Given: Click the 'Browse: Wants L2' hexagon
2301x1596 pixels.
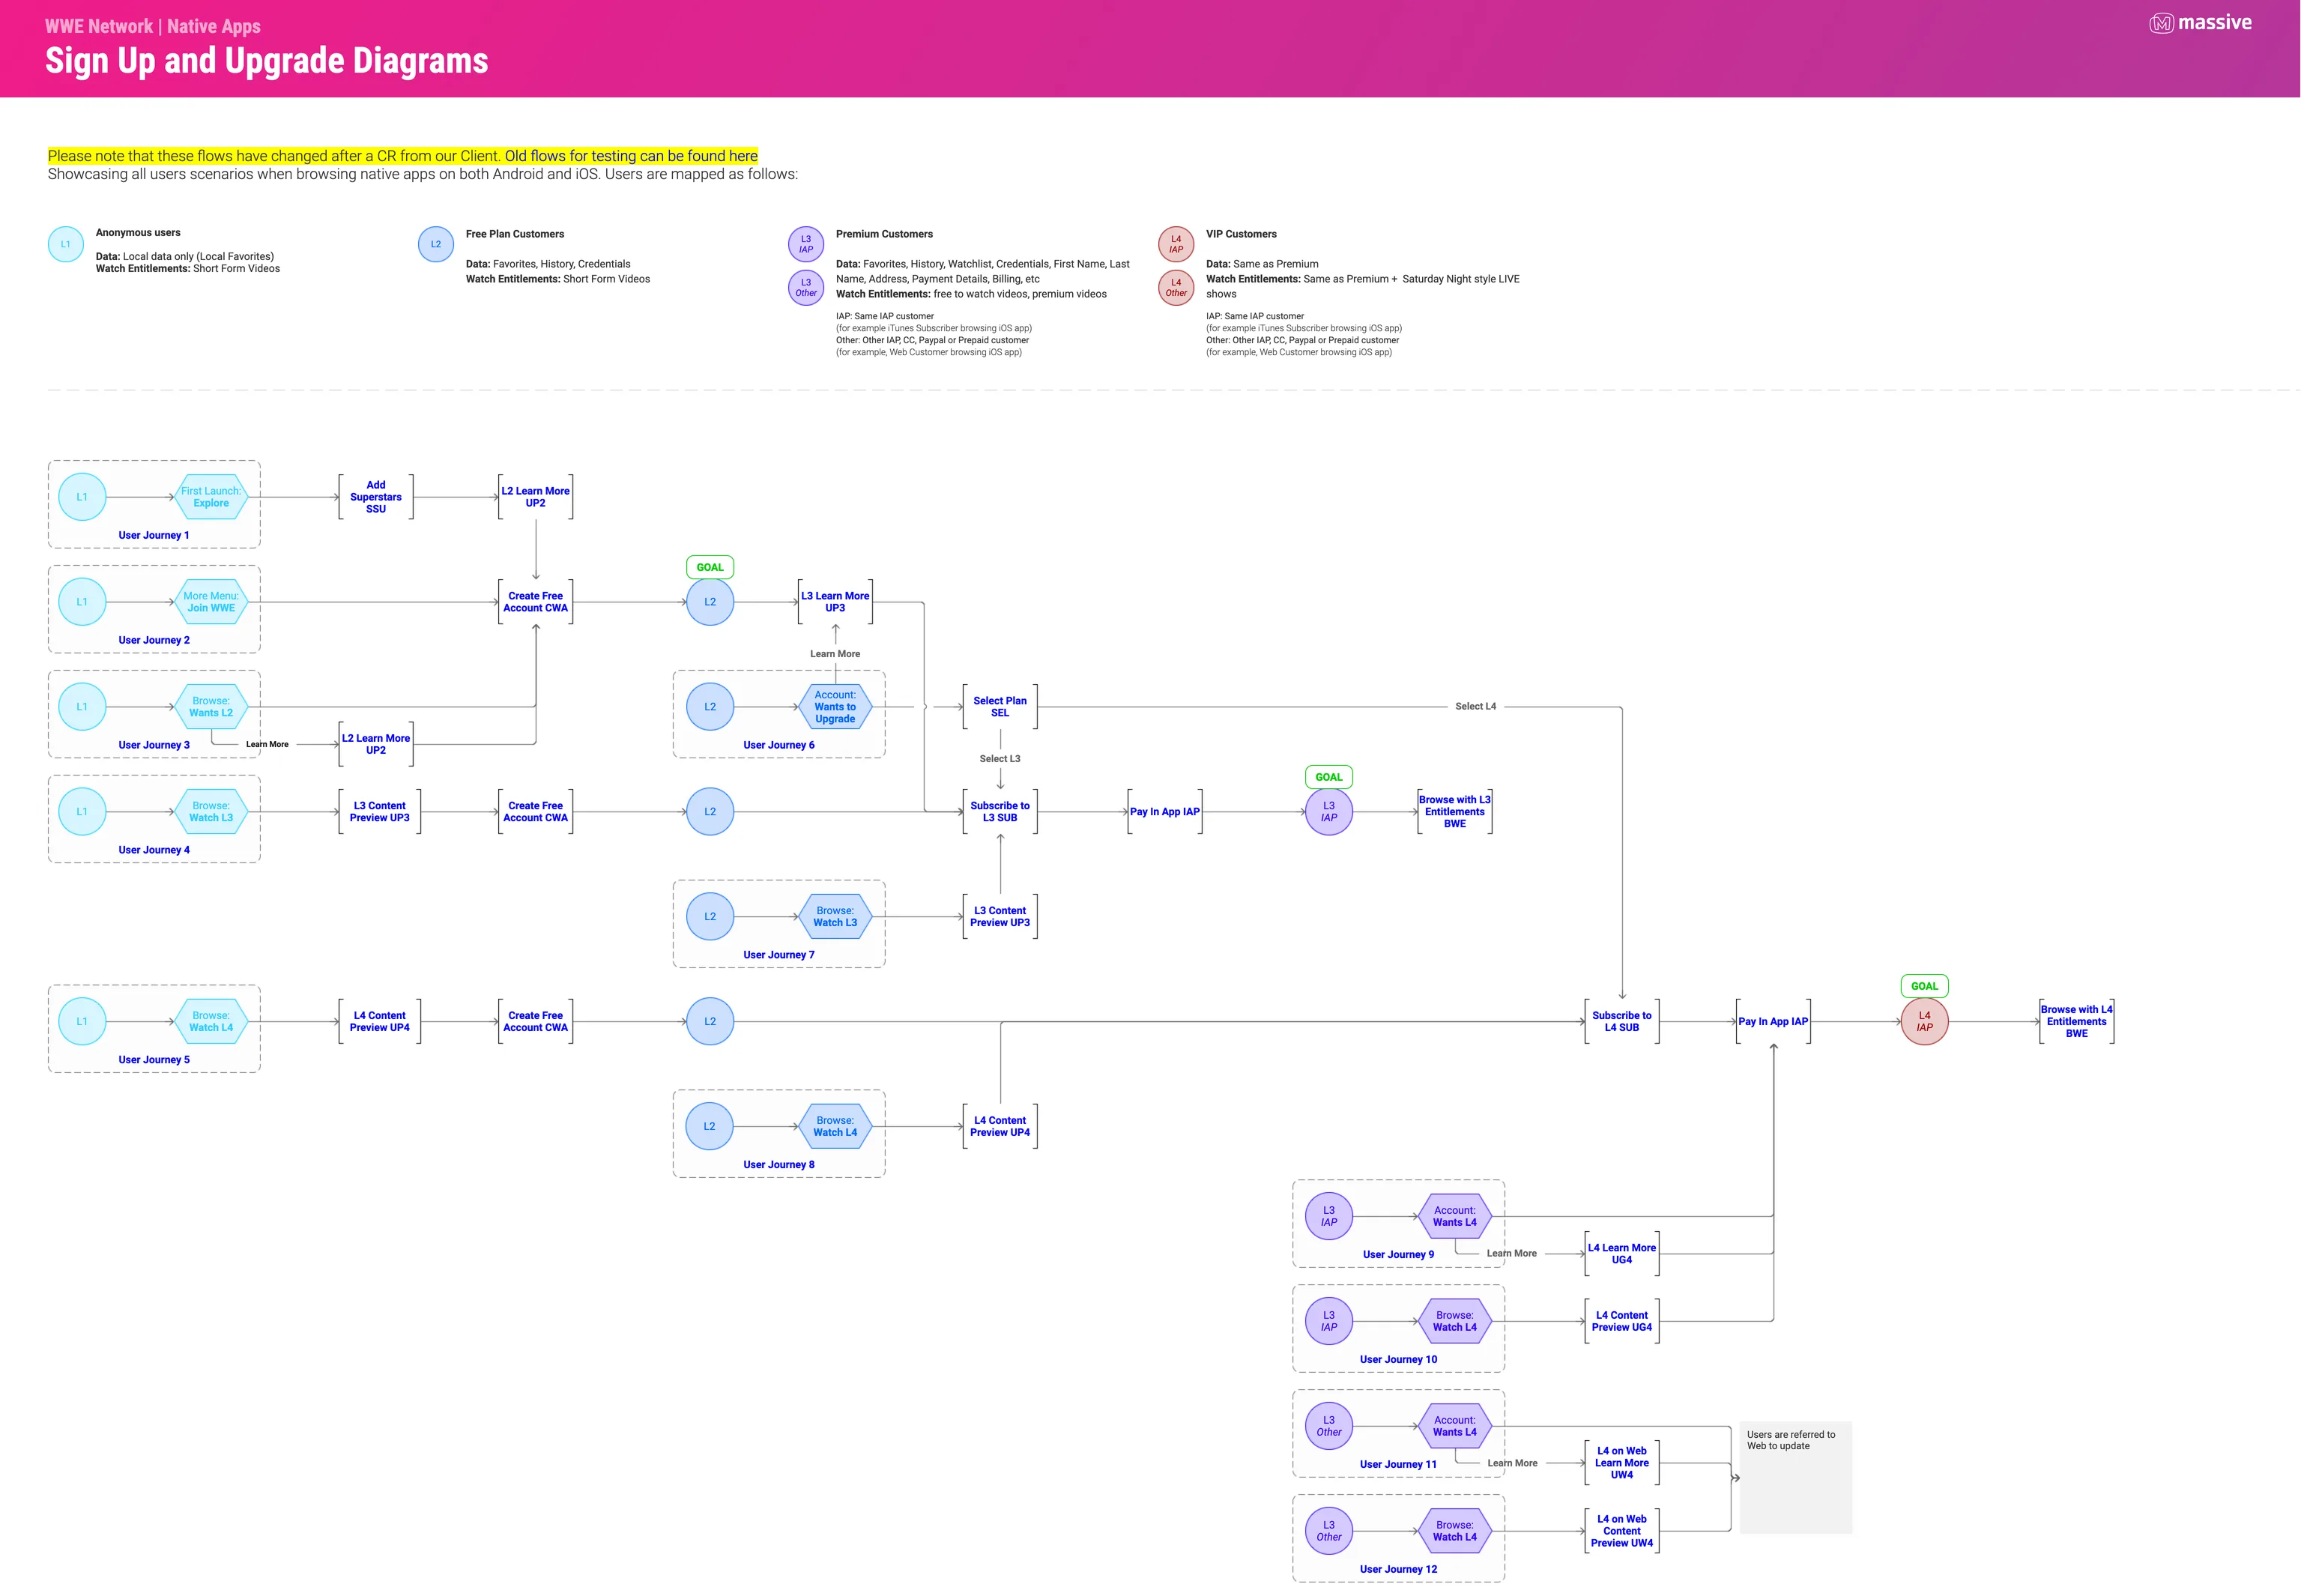Looking at the screenshot, I should [x=211, y=707].
